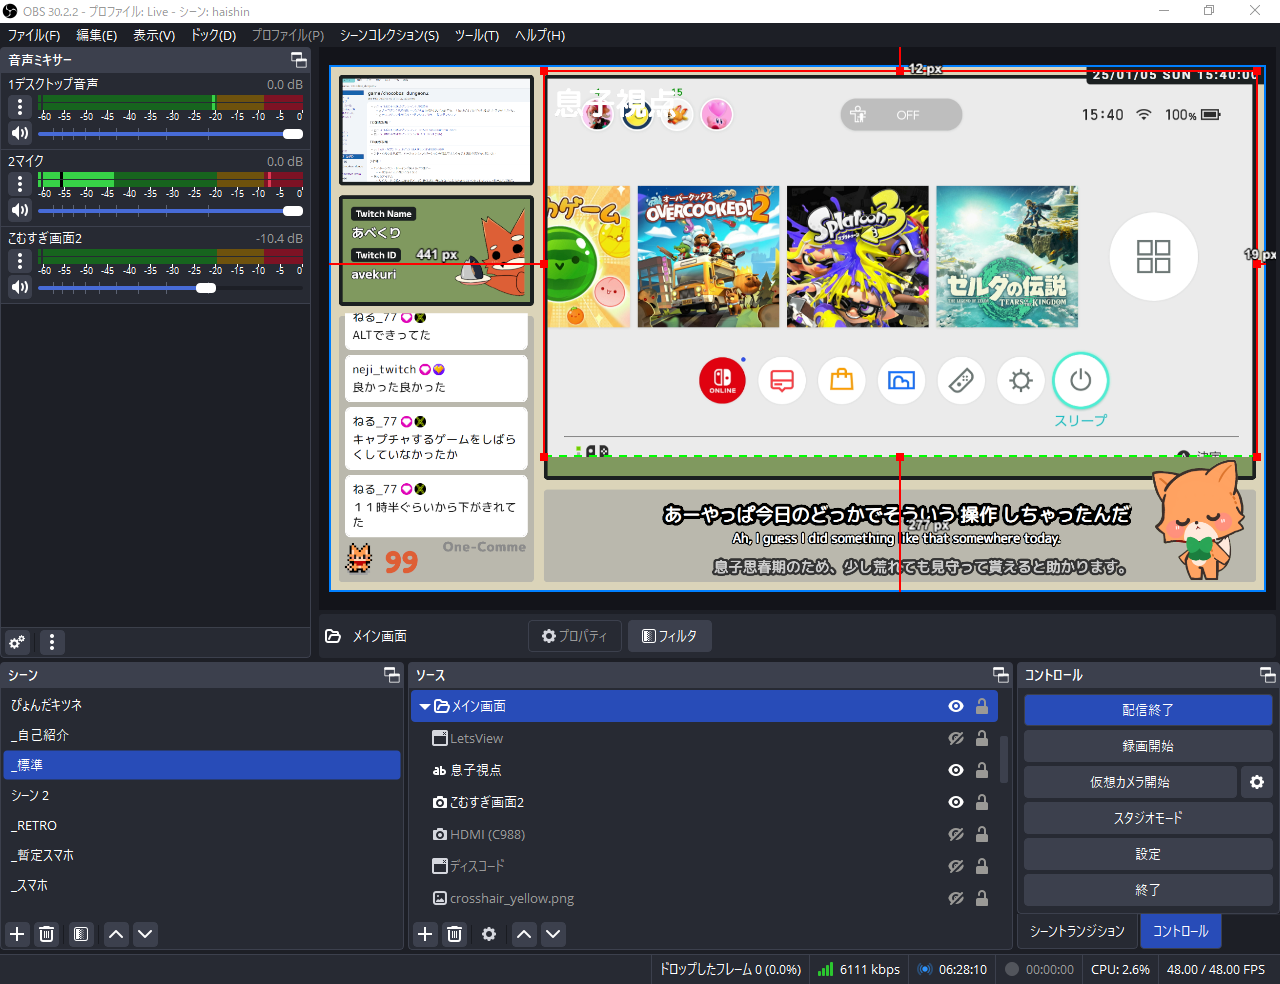Open advanced audio properties gear icon

[17, 642]
